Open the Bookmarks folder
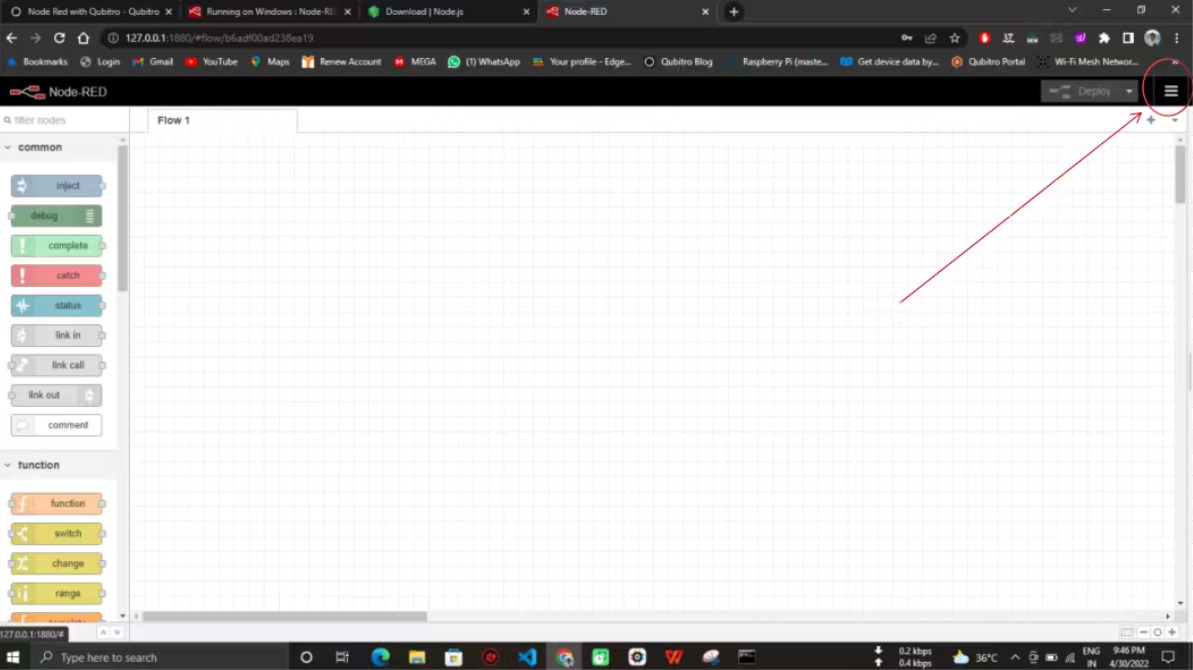The width and height of the screenshot is (1193, 670). click(37, 62)
